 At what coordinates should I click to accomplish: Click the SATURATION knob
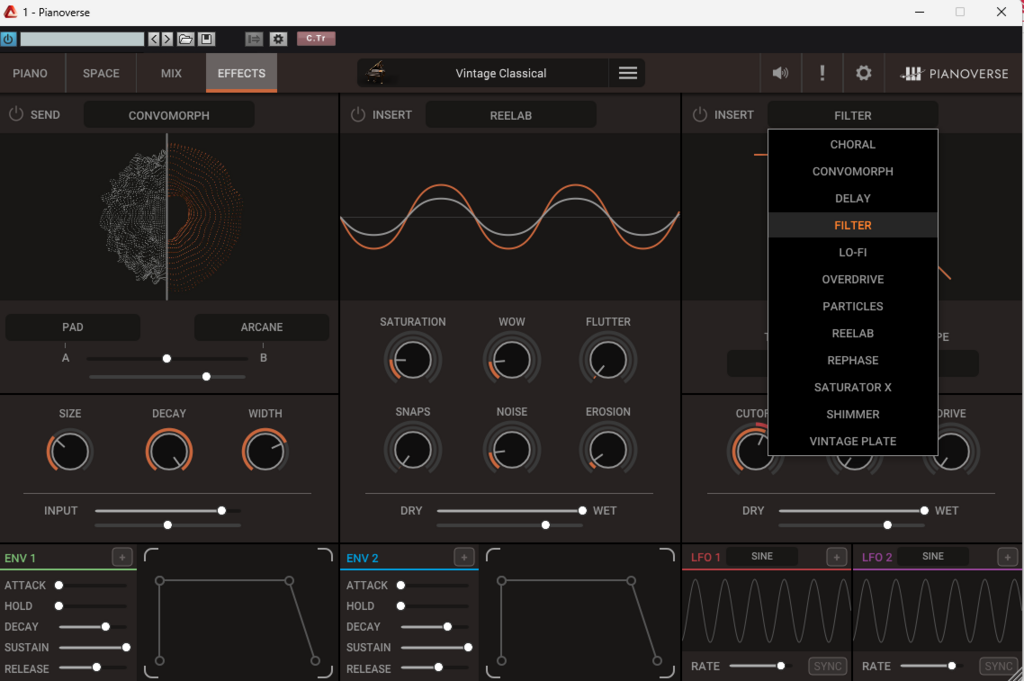(413, 360)
